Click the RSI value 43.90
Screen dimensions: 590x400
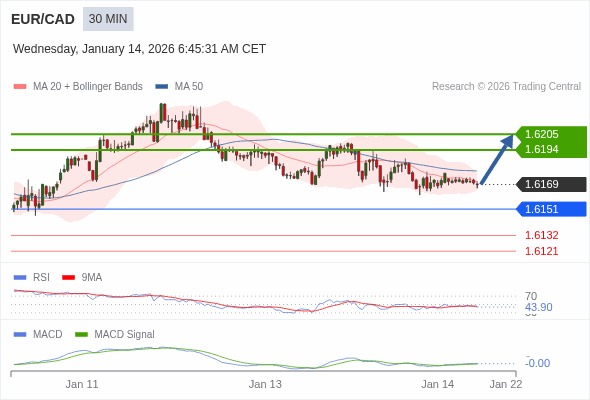(x=538, y=307)
